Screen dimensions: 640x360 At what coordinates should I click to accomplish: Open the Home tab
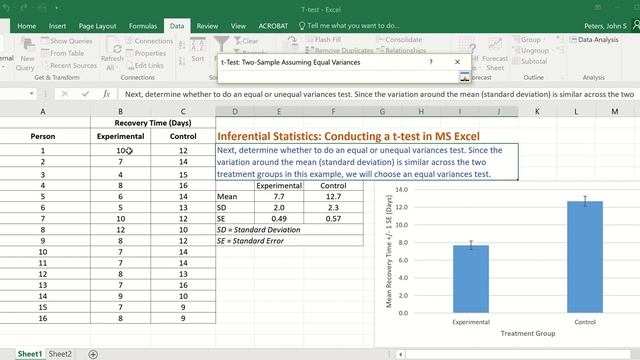[27, 26]
